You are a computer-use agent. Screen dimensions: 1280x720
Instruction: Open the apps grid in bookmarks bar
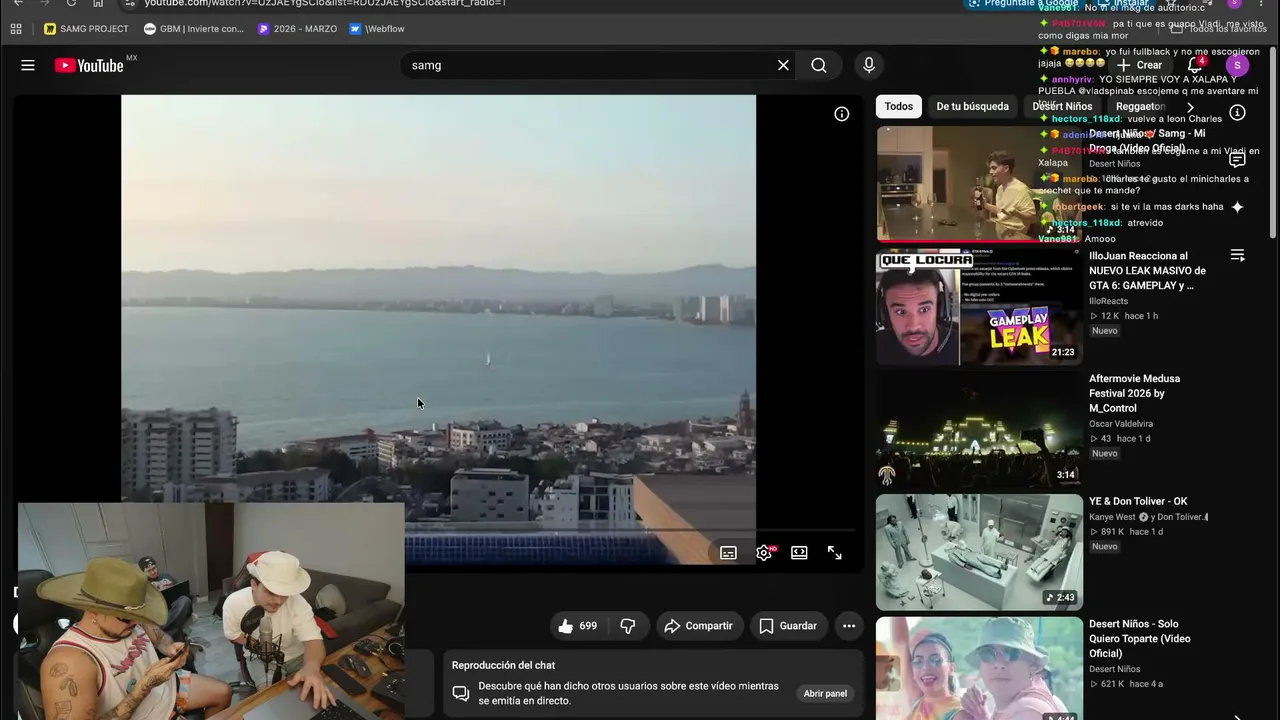[x=16, y=29]
